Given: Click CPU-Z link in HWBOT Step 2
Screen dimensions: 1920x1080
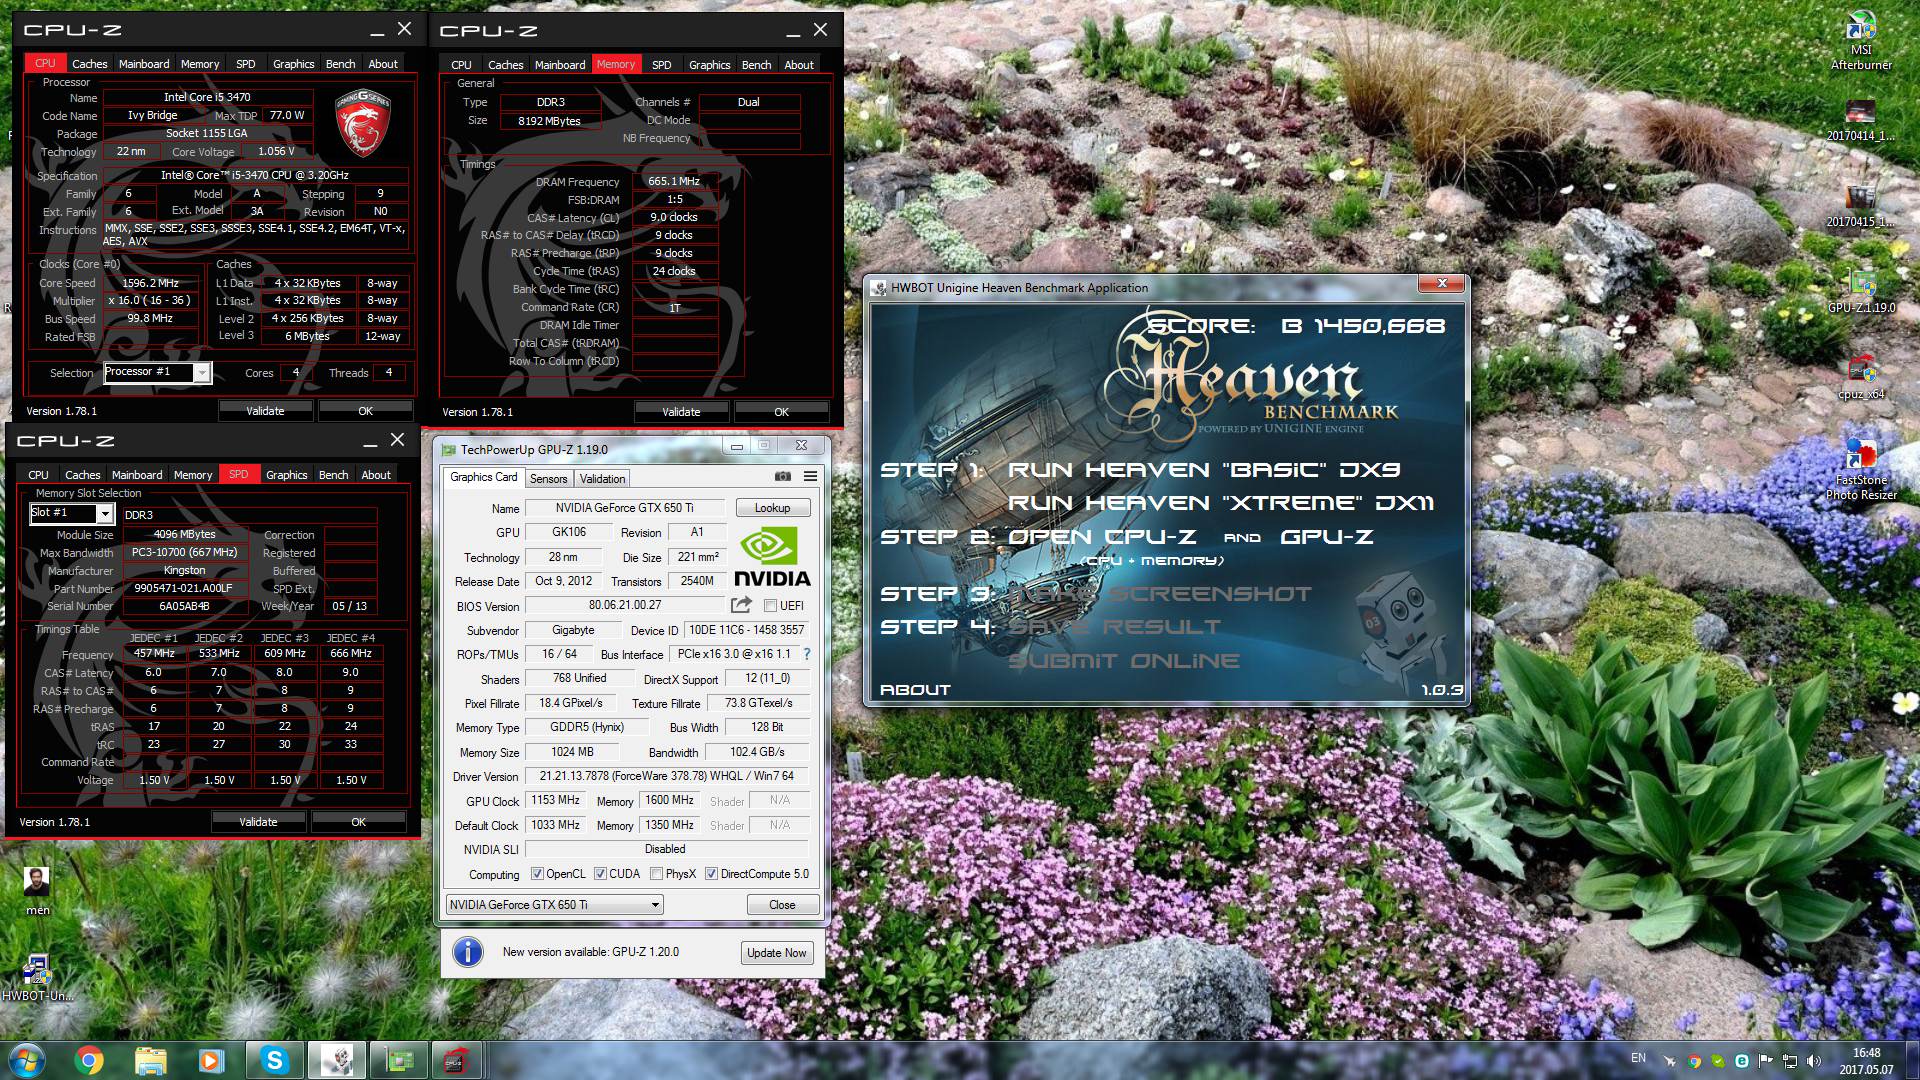Looking at the screenshot, I should point(1150,537).
